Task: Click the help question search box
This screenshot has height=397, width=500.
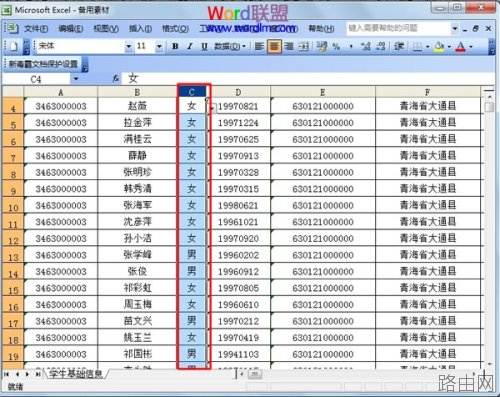Action: coord(398,28)
